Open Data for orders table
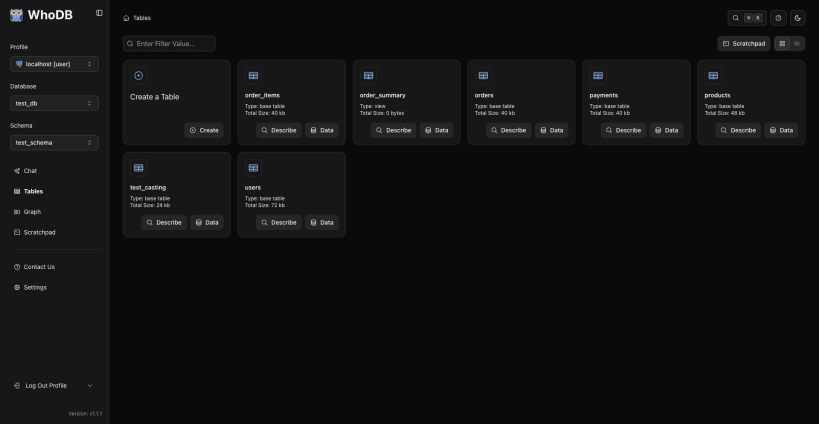 (552, 131)
